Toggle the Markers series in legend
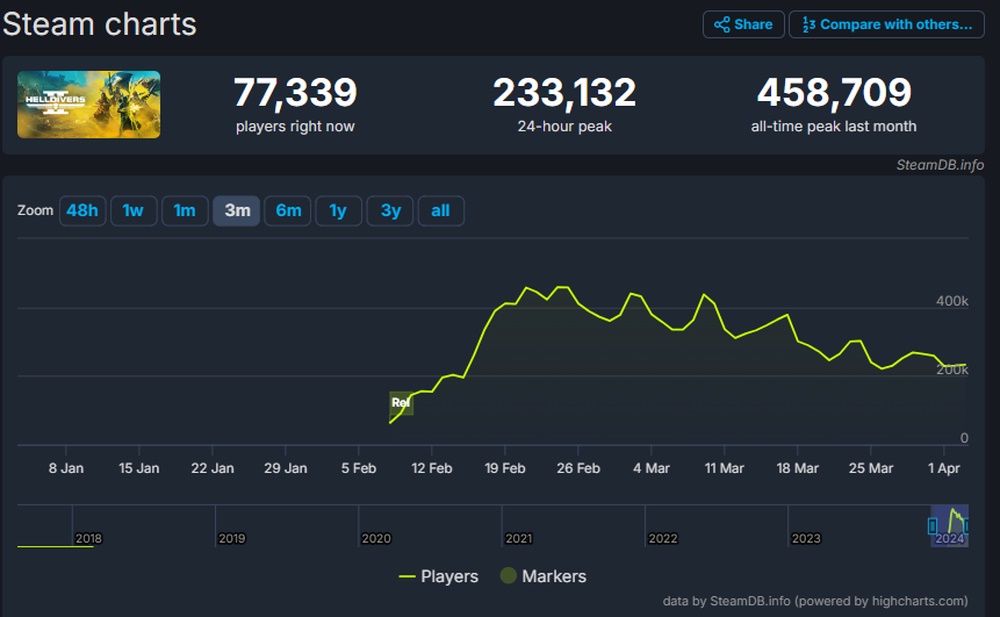This screenshot has height=617, width=1000. [543, 576]
